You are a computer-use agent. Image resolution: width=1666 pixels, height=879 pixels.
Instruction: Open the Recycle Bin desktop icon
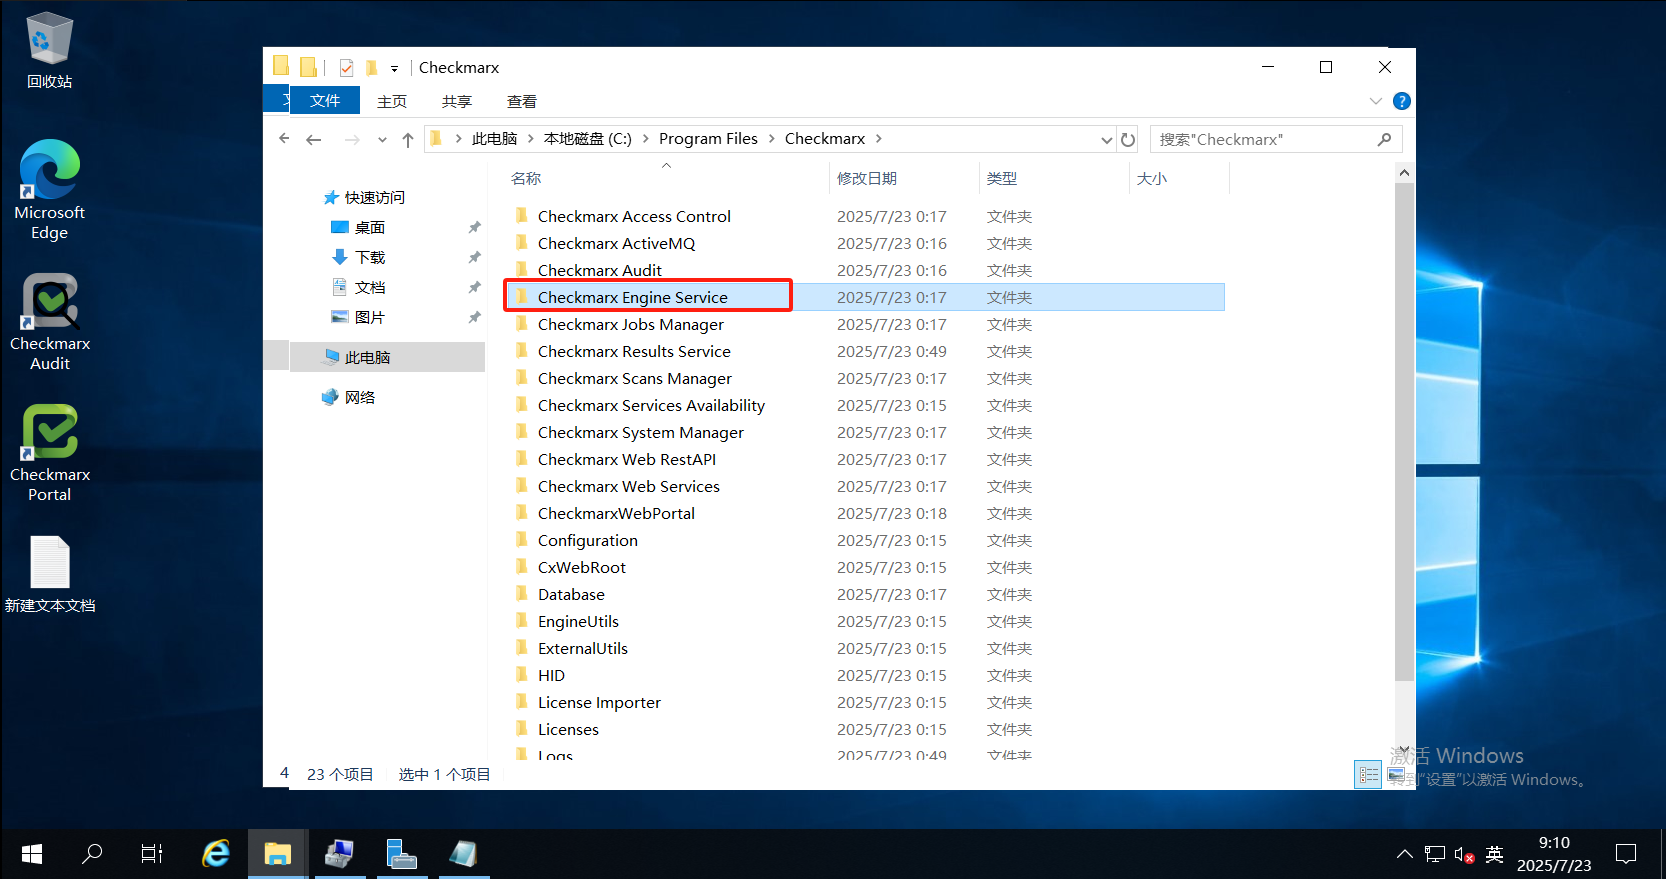[x=49, y=50]
